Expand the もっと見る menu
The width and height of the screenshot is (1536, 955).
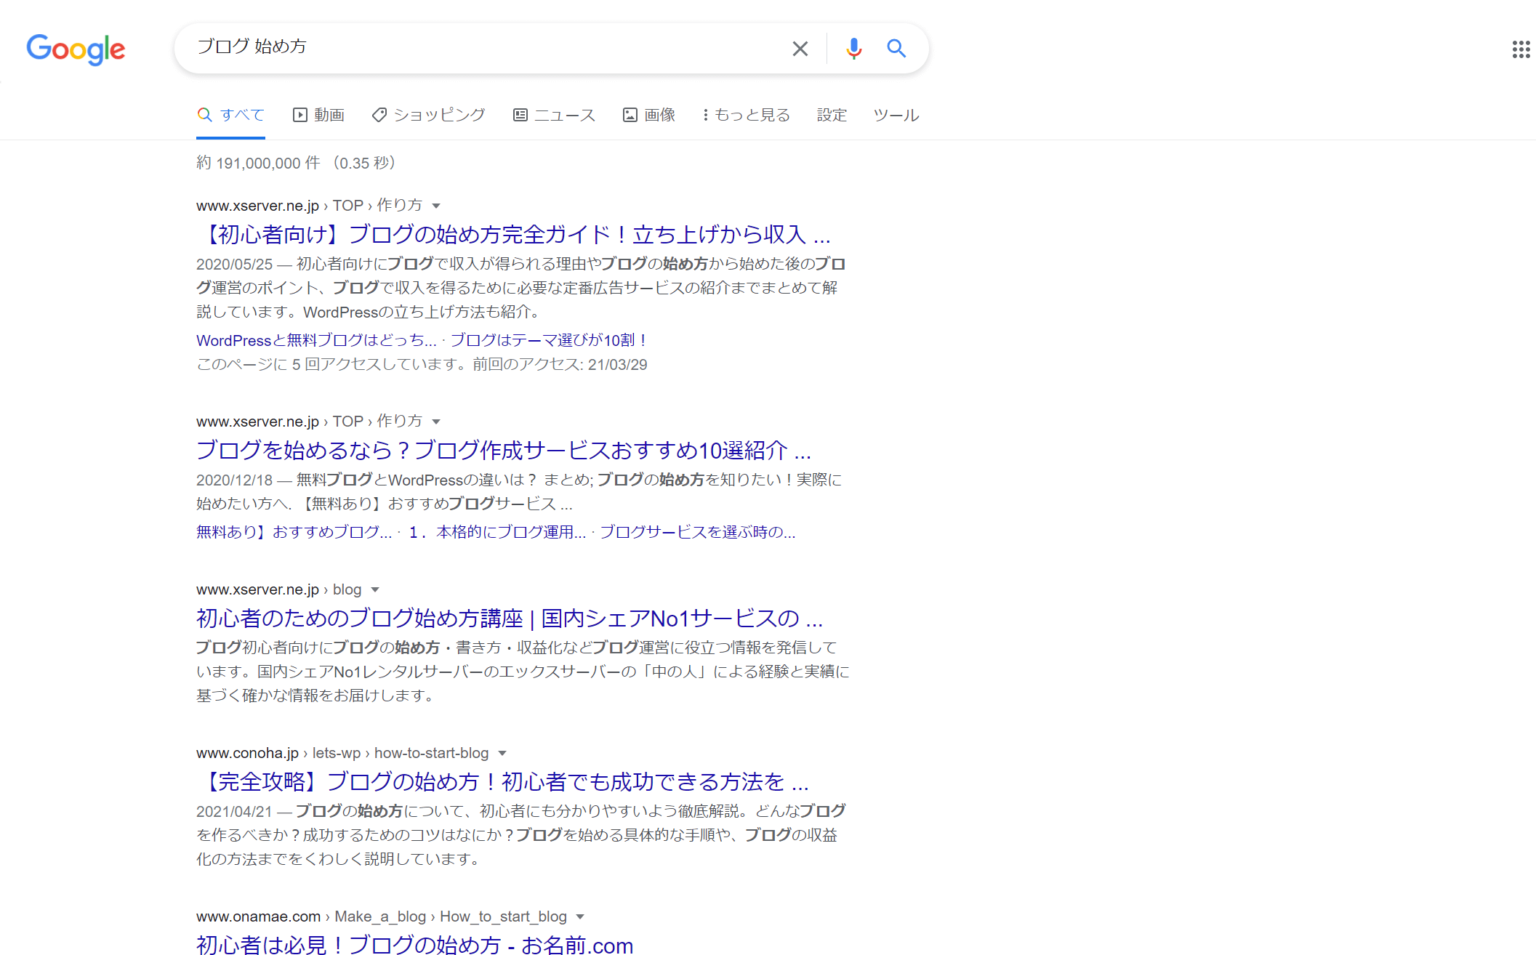click(746, 115)
